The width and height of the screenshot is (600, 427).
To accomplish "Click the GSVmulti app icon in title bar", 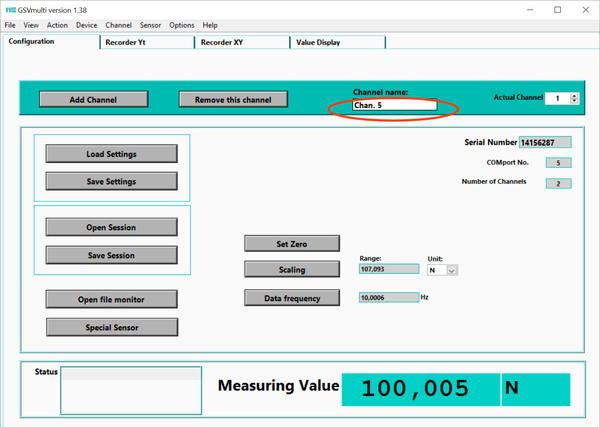I will point(10,9).
